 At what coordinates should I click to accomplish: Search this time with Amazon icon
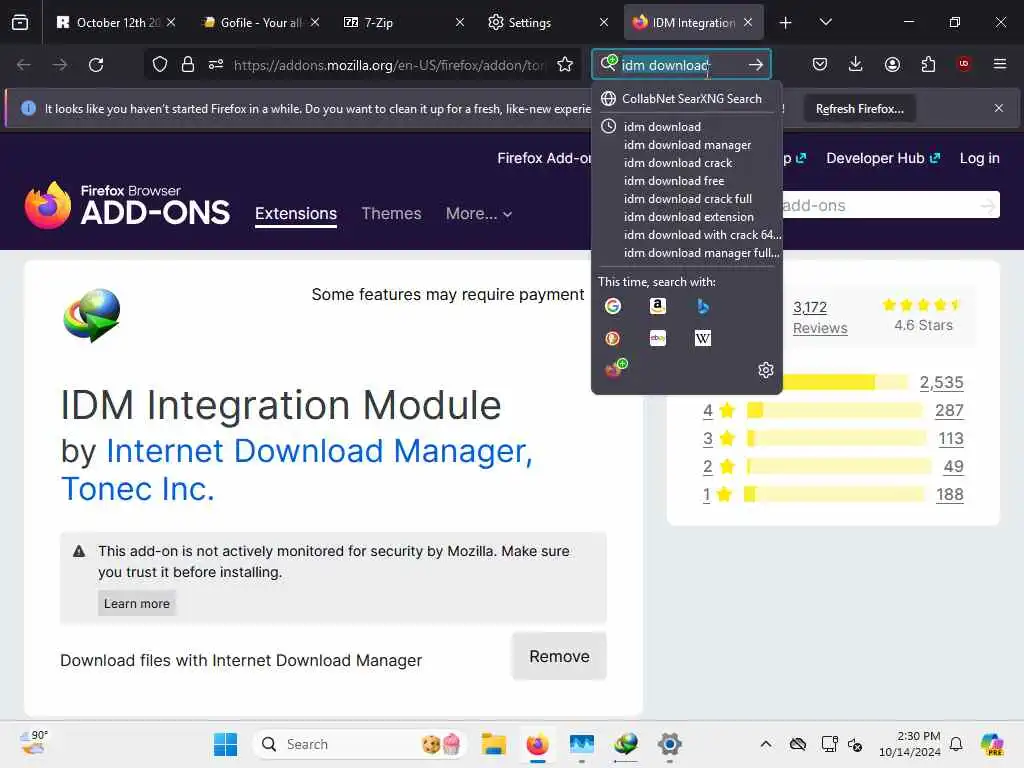click(658, 306)
